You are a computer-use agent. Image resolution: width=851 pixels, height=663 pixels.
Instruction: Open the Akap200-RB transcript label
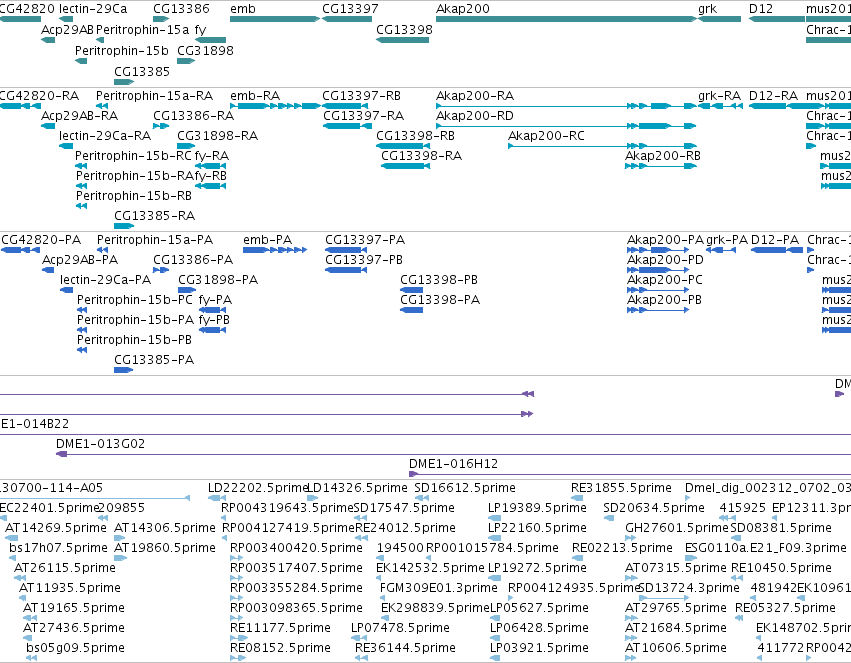(x=663, y=156)
